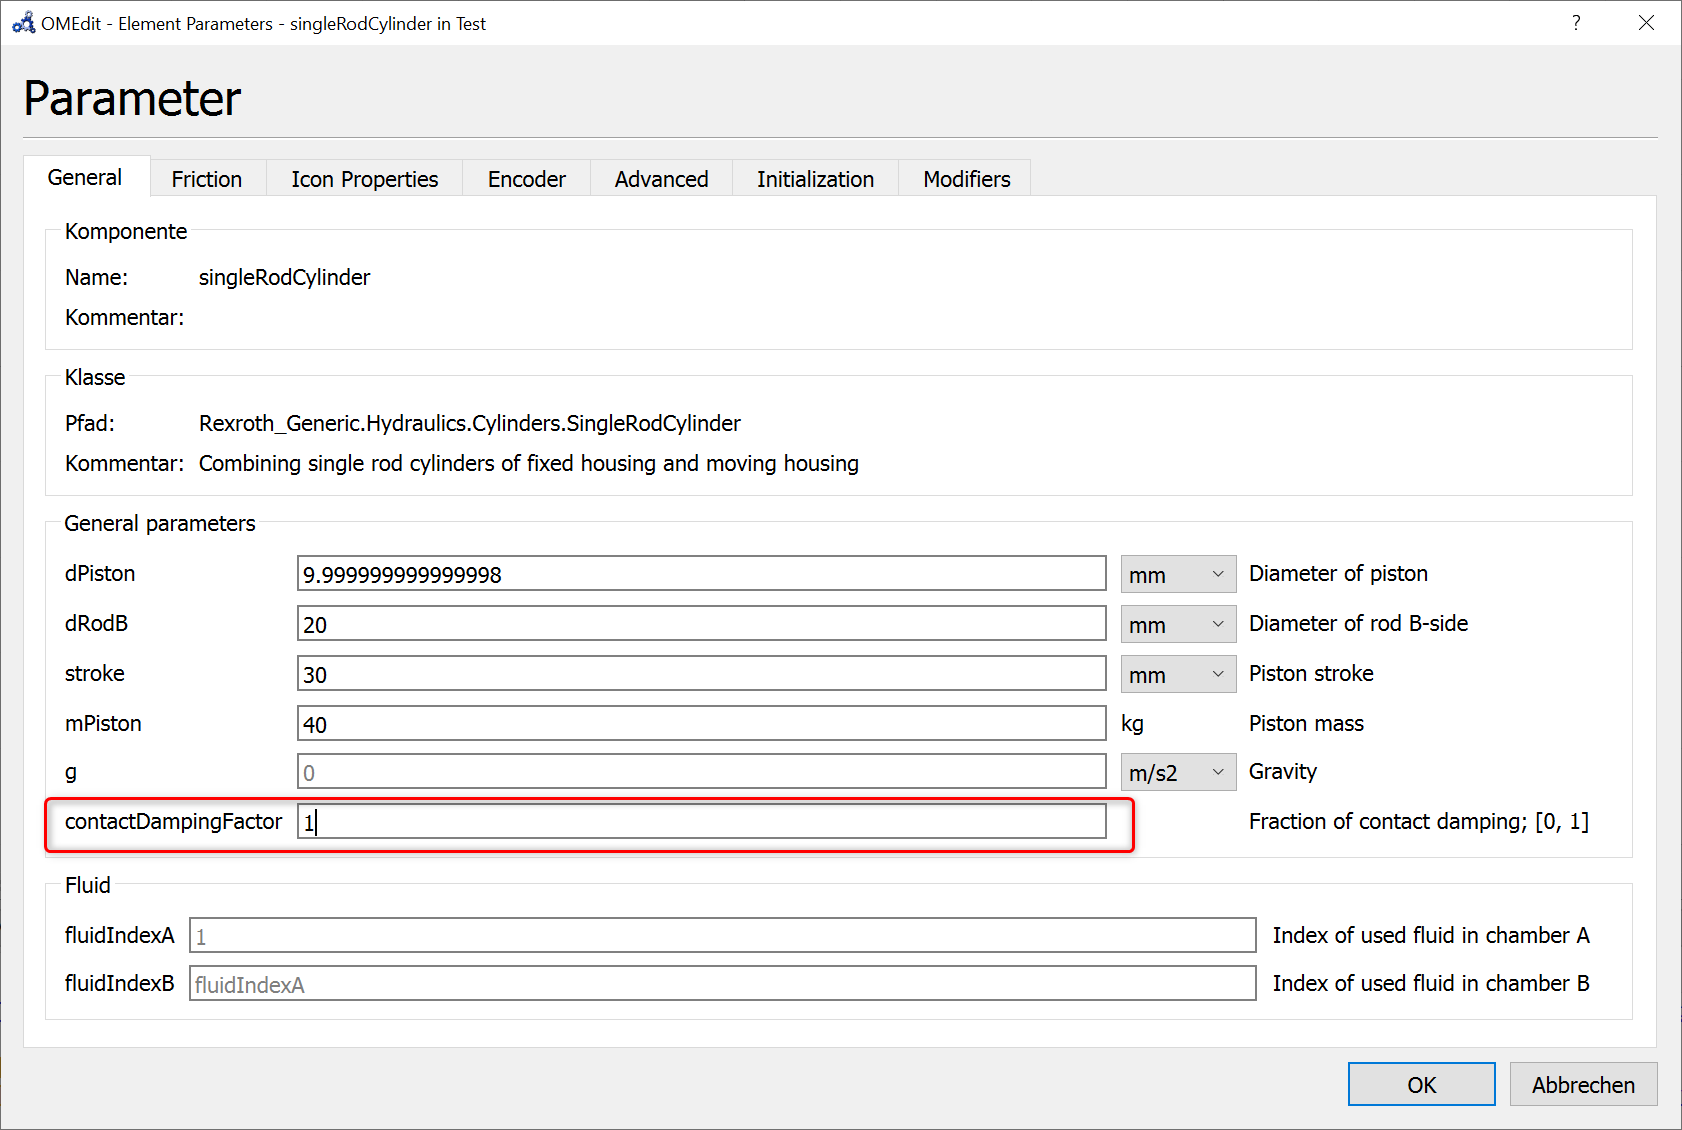Click the stroke value input
Image resolution: width=1682 pixels, height=1130 pixels.
pyautogui.click(x=702, y=674)
